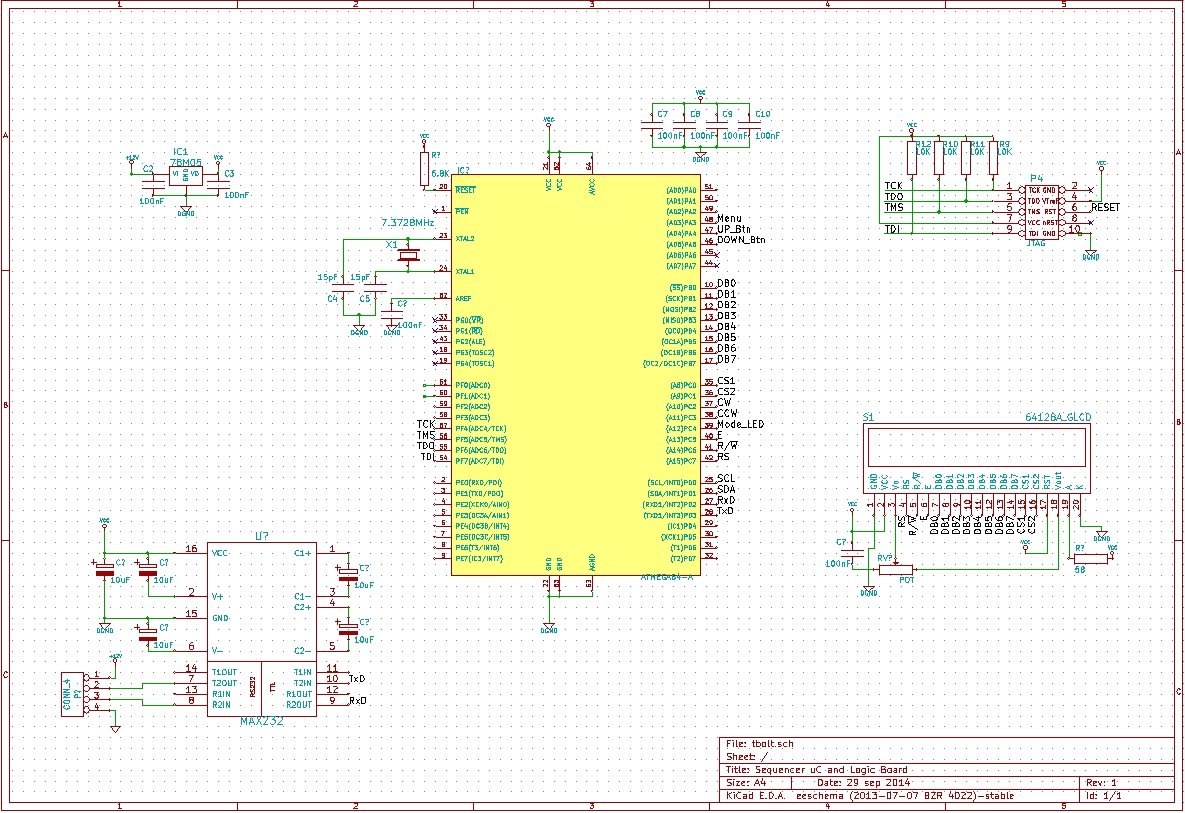This screenshot has width=1185, height=813.
Task: Select the 78M05 voltage regulator IC1
Action: 186,174
